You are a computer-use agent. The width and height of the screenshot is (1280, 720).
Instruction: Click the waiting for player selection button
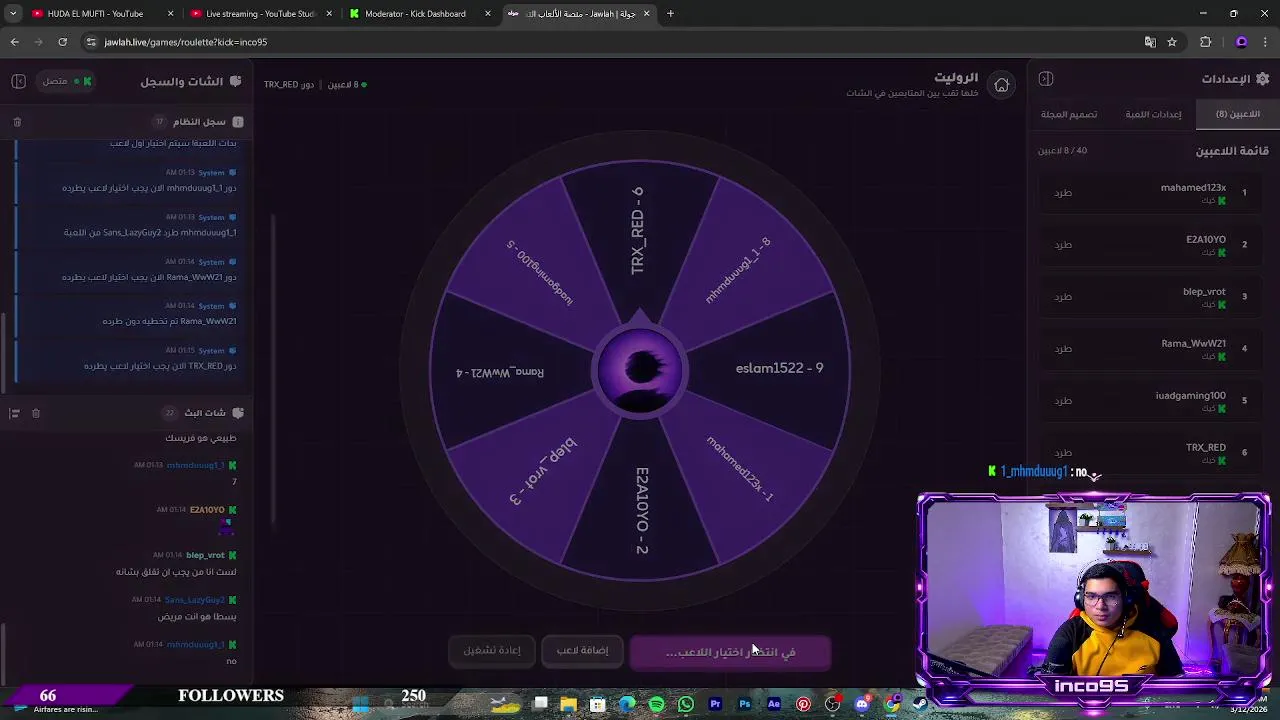(730, 652)
